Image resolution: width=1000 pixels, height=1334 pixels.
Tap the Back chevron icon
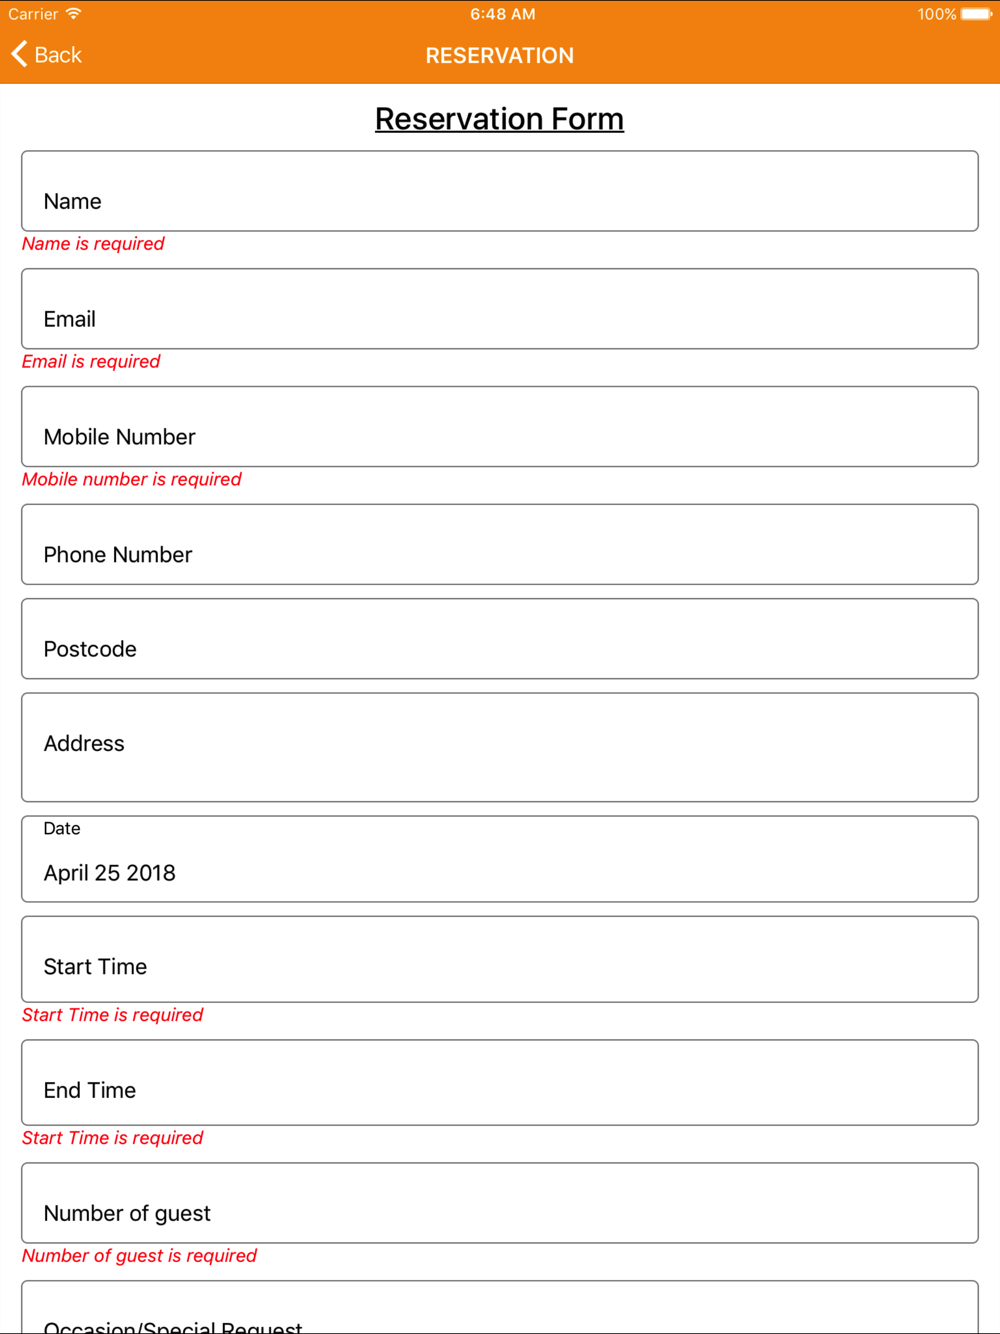coord(19,54)
